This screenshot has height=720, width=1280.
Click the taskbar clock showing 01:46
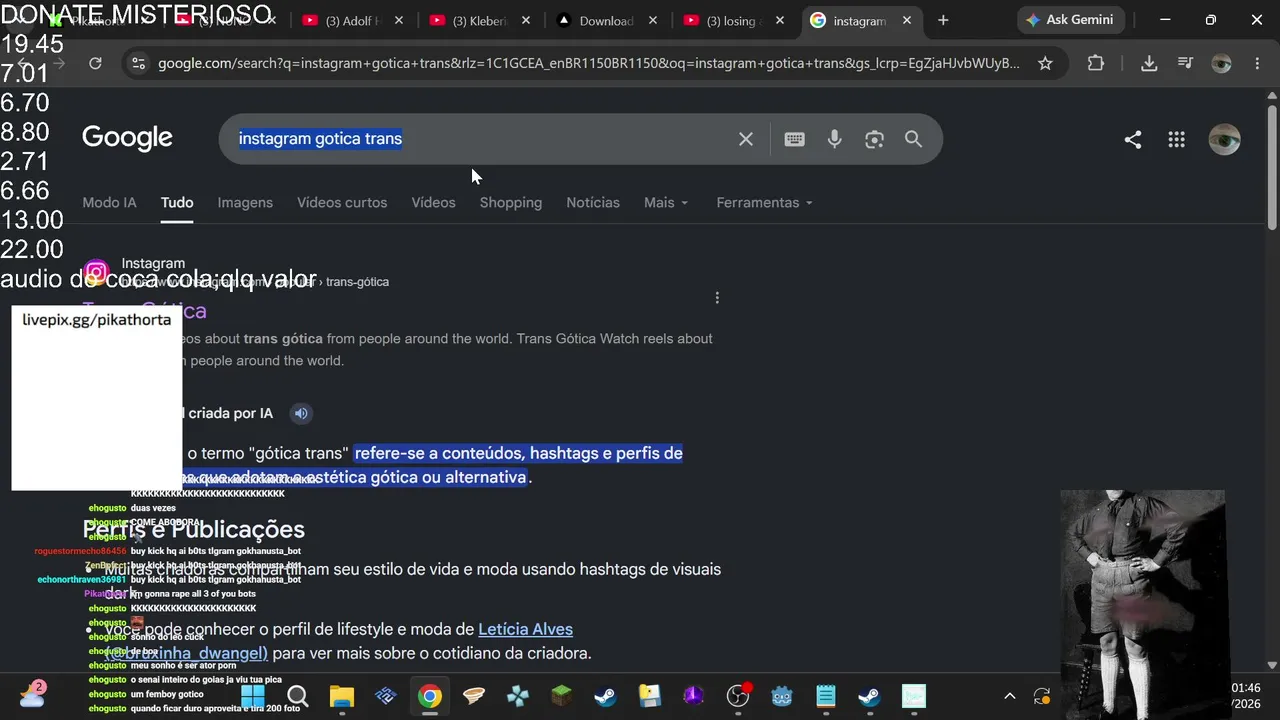(1246, 688)
